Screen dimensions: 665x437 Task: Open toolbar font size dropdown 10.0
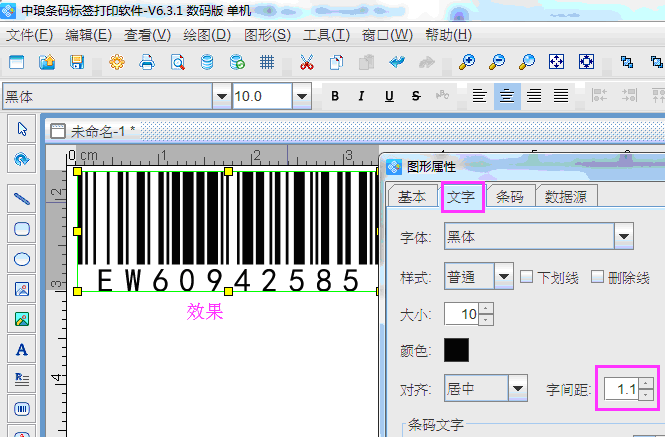302,96
